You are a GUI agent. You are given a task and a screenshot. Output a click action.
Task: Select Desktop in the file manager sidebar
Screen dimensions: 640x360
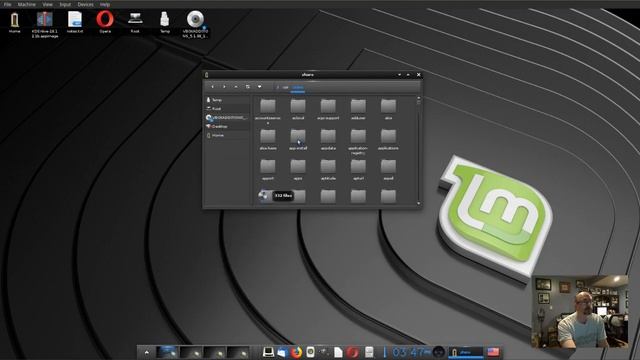227,127
